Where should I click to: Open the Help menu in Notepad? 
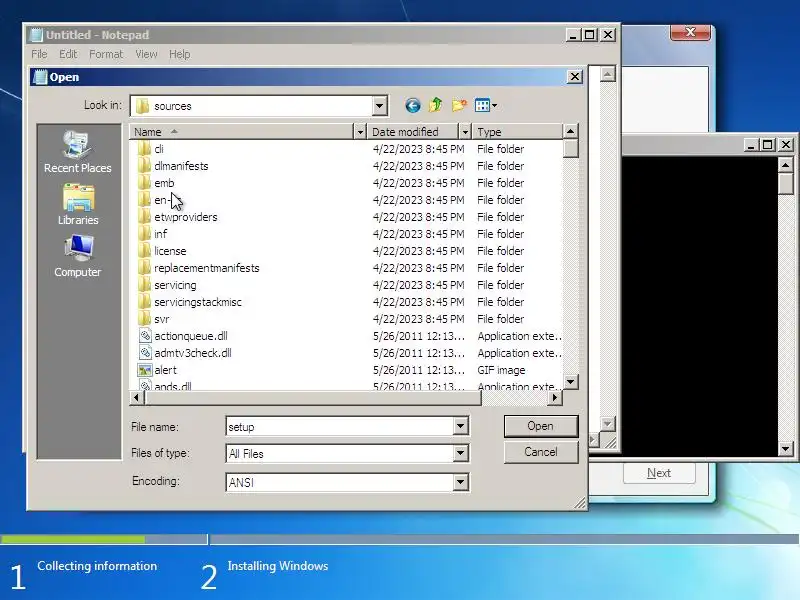180,54
